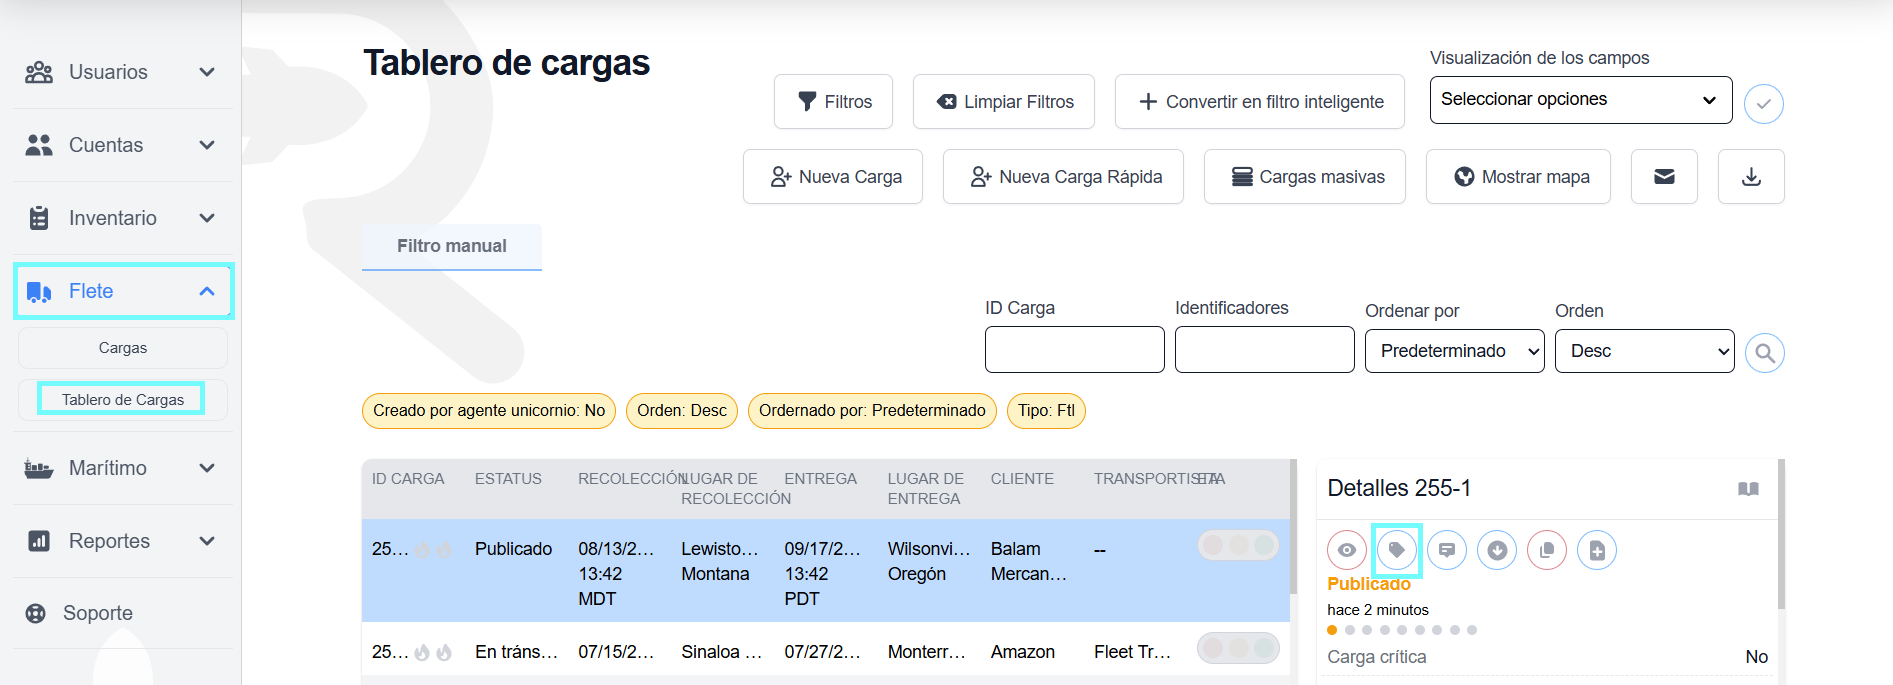Click the Marítimo ship icon
1893x685 pixels.
point(39,468)
